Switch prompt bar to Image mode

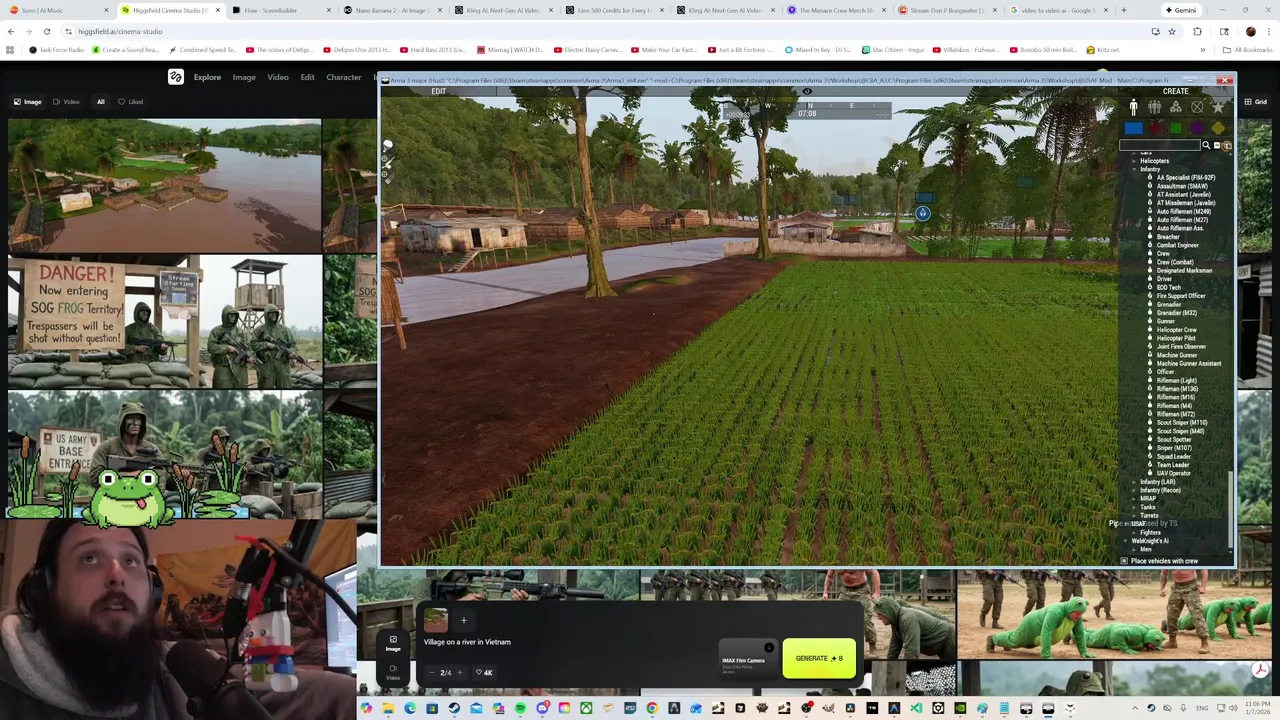tap(393, 643)
